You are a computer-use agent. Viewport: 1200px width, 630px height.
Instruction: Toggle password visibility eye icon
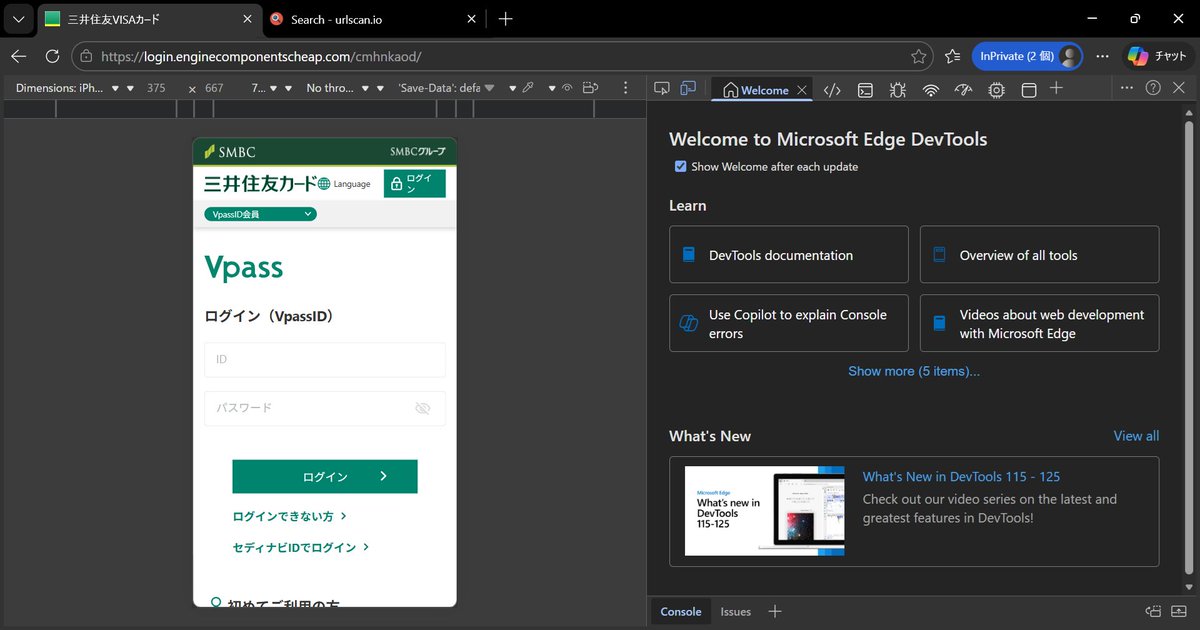(x=422, y=408)
